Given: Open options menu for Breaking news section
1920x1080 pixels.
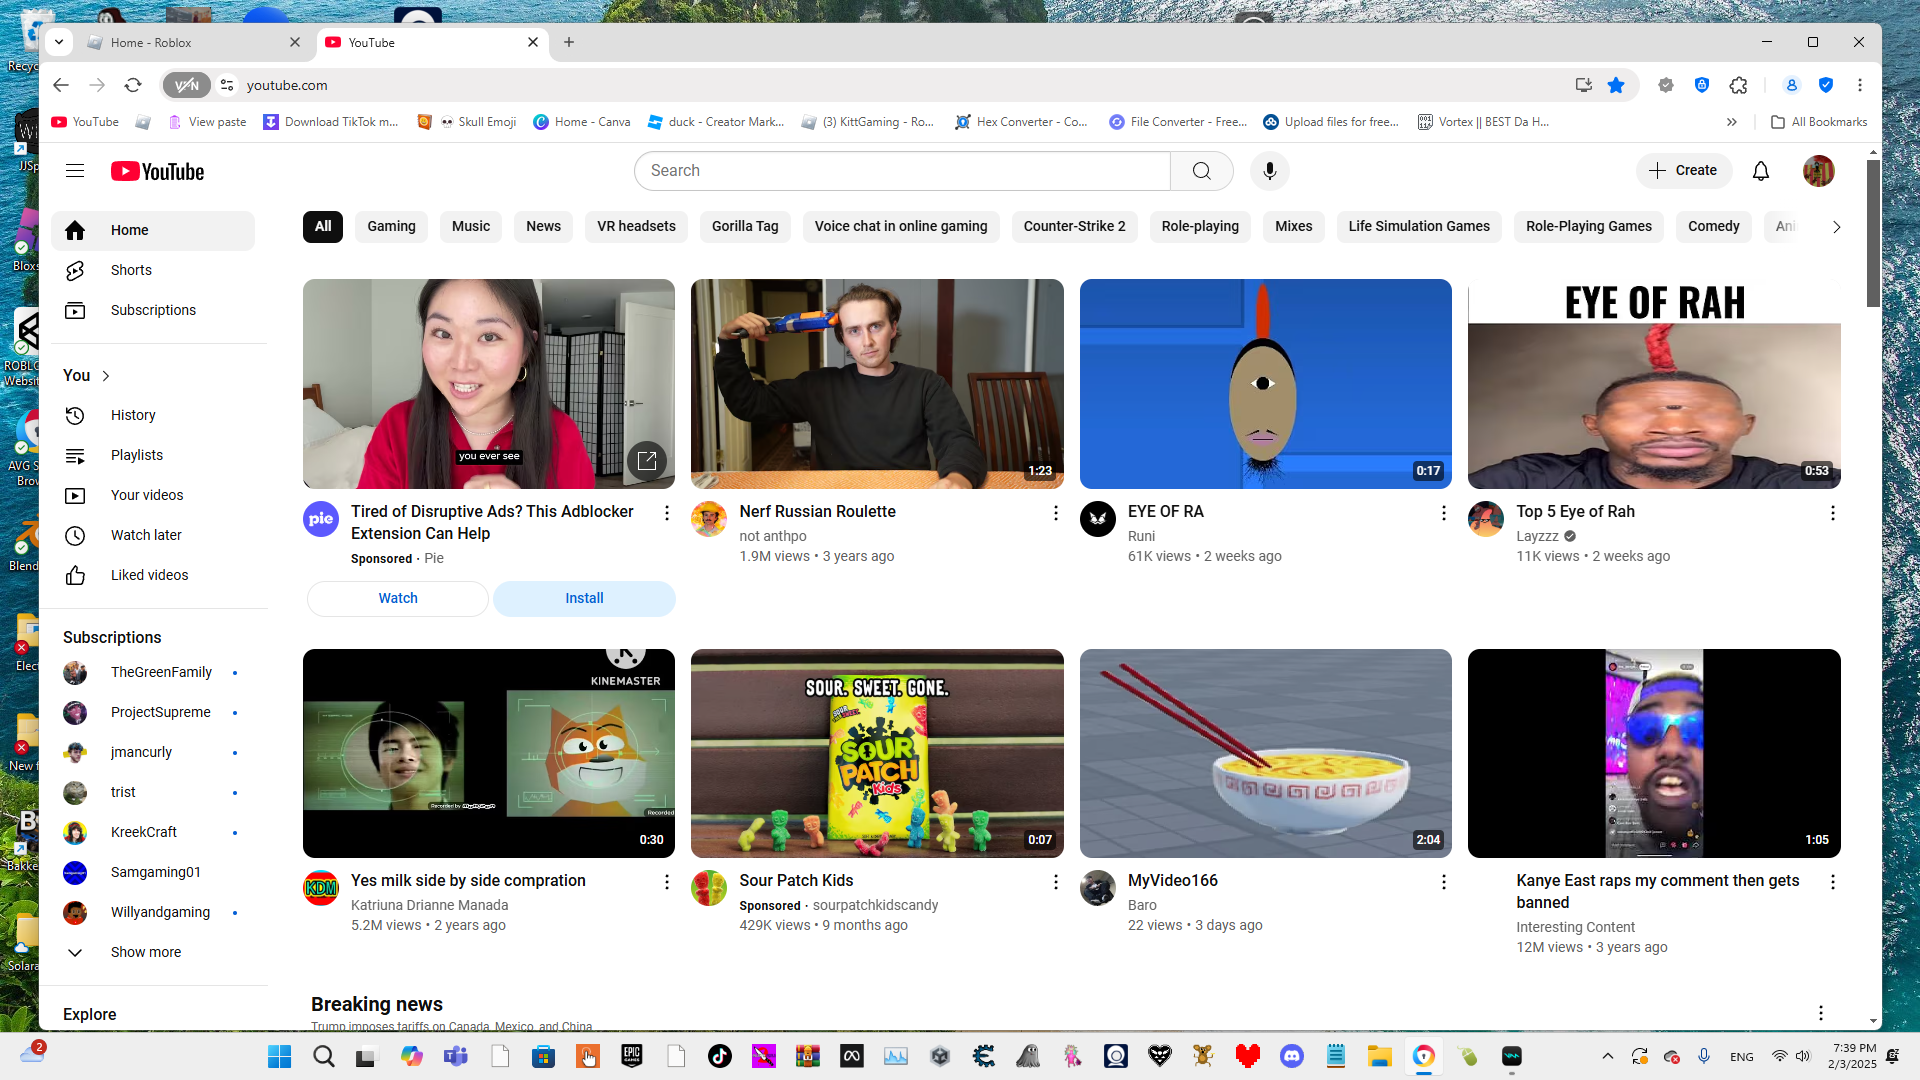Looking at the screenshot, I should (x=1820, y=1013).
